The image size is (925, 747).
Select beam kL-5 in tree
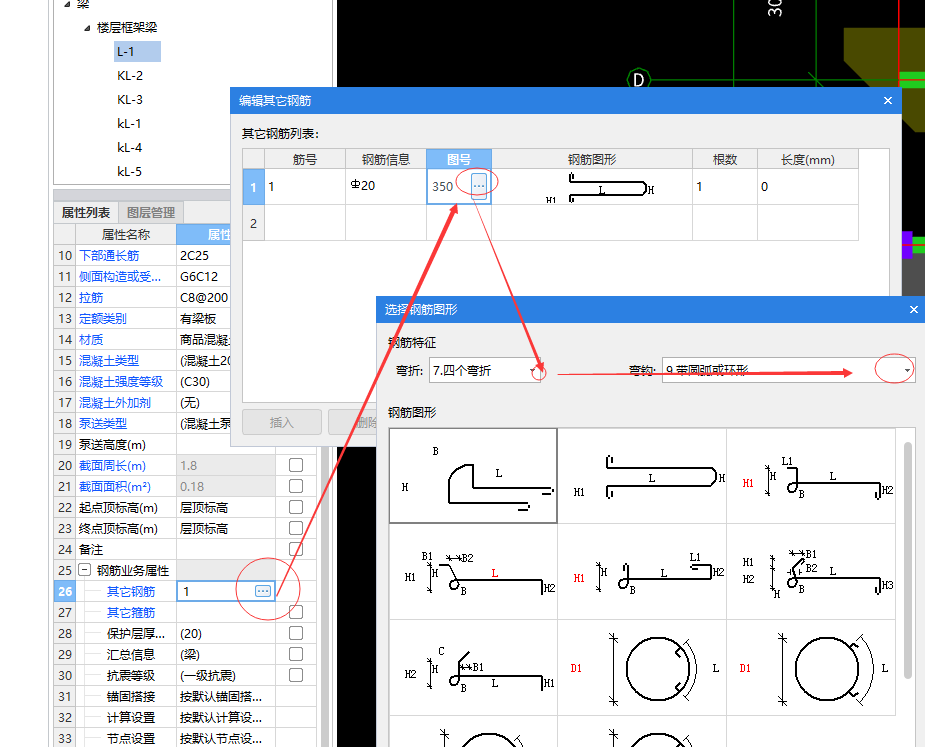129,172
